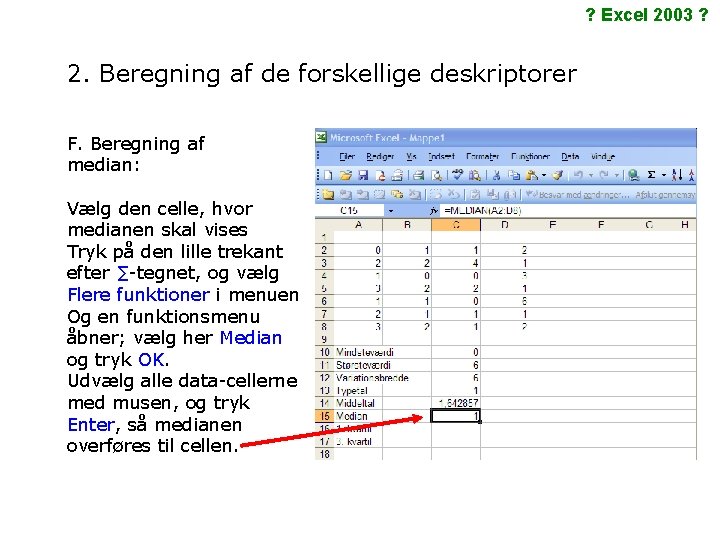
Task: Run the ABC spelling check icon
Action: click(x=457, y=174)
